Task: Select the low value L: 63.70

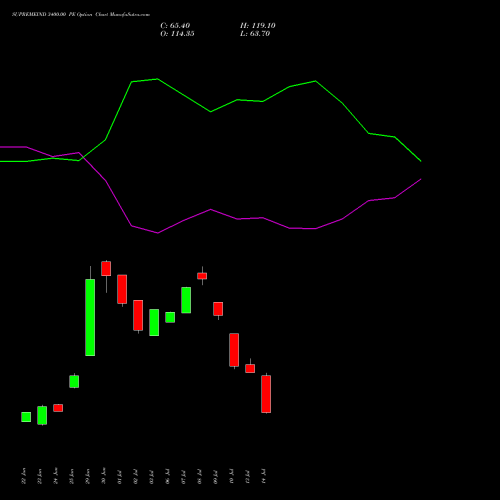Action: click(255, 34)
